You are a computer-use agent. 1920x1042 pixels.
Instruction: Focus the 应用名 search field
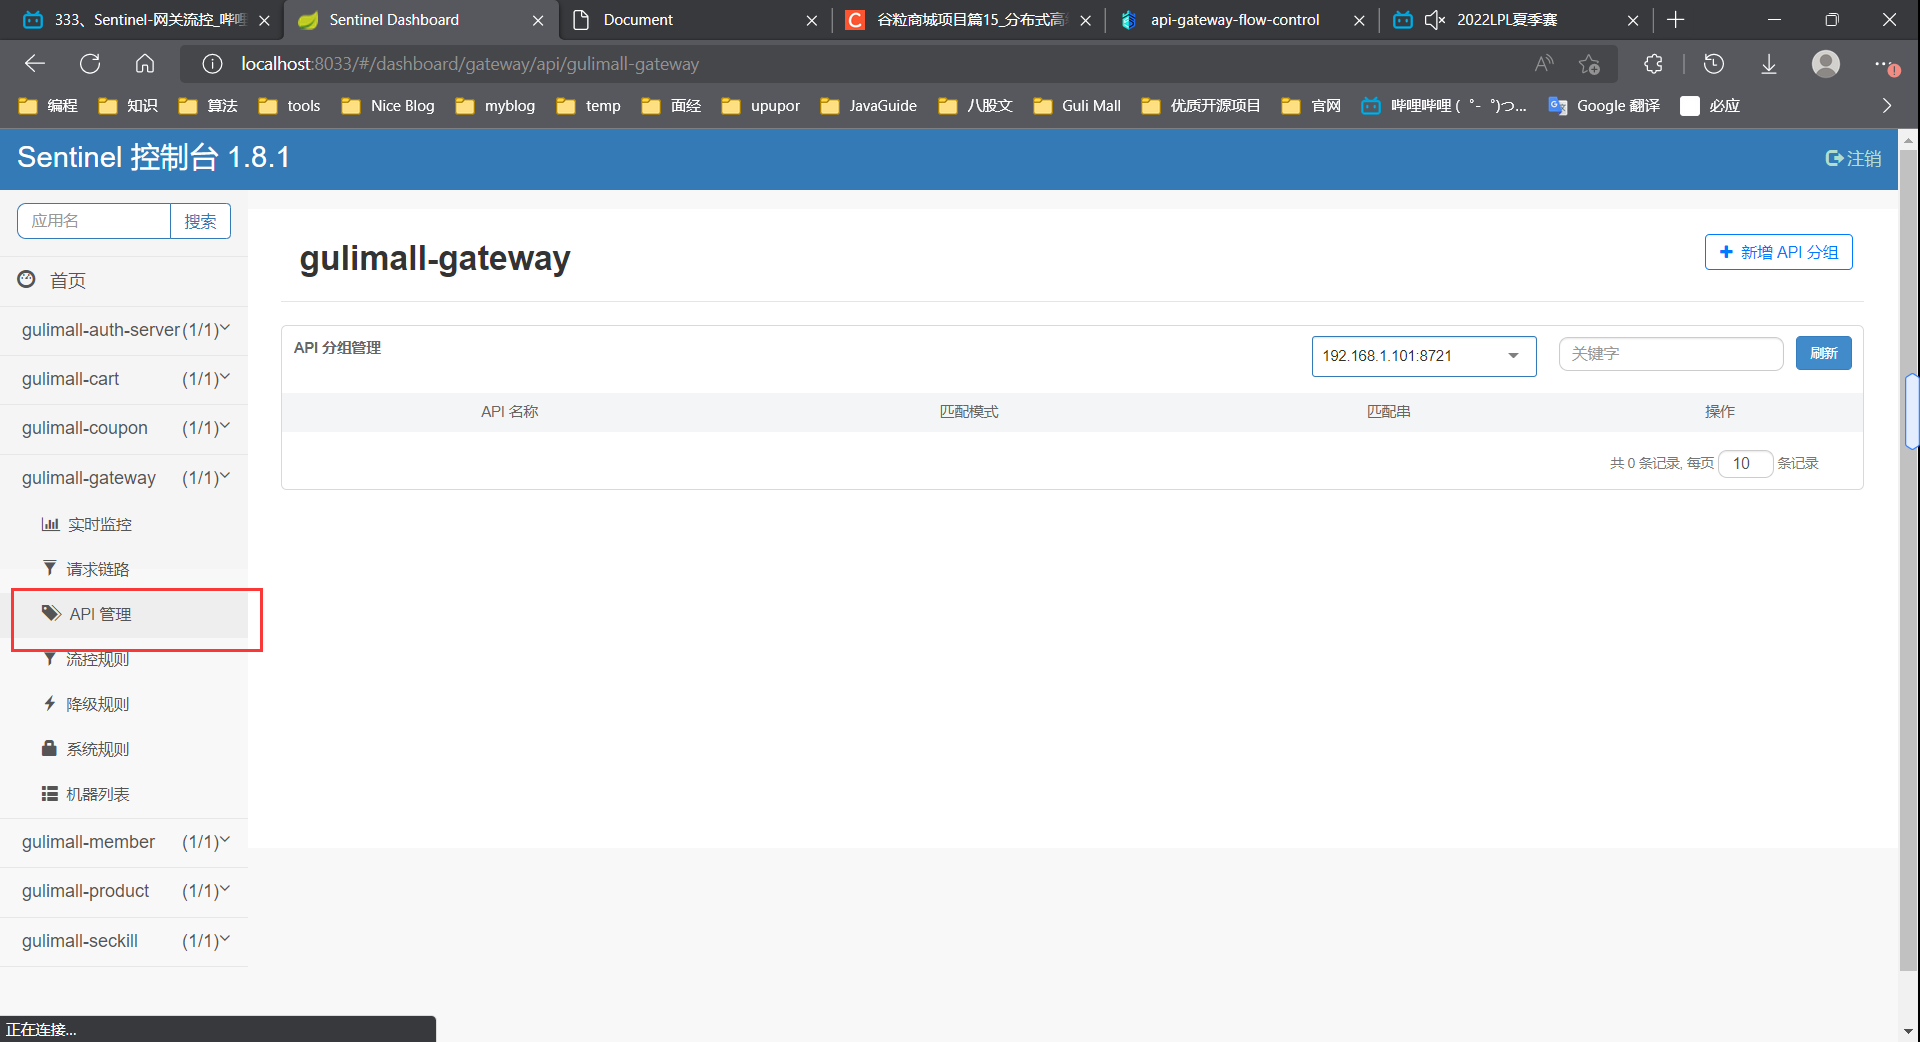[x=94, y=221]
